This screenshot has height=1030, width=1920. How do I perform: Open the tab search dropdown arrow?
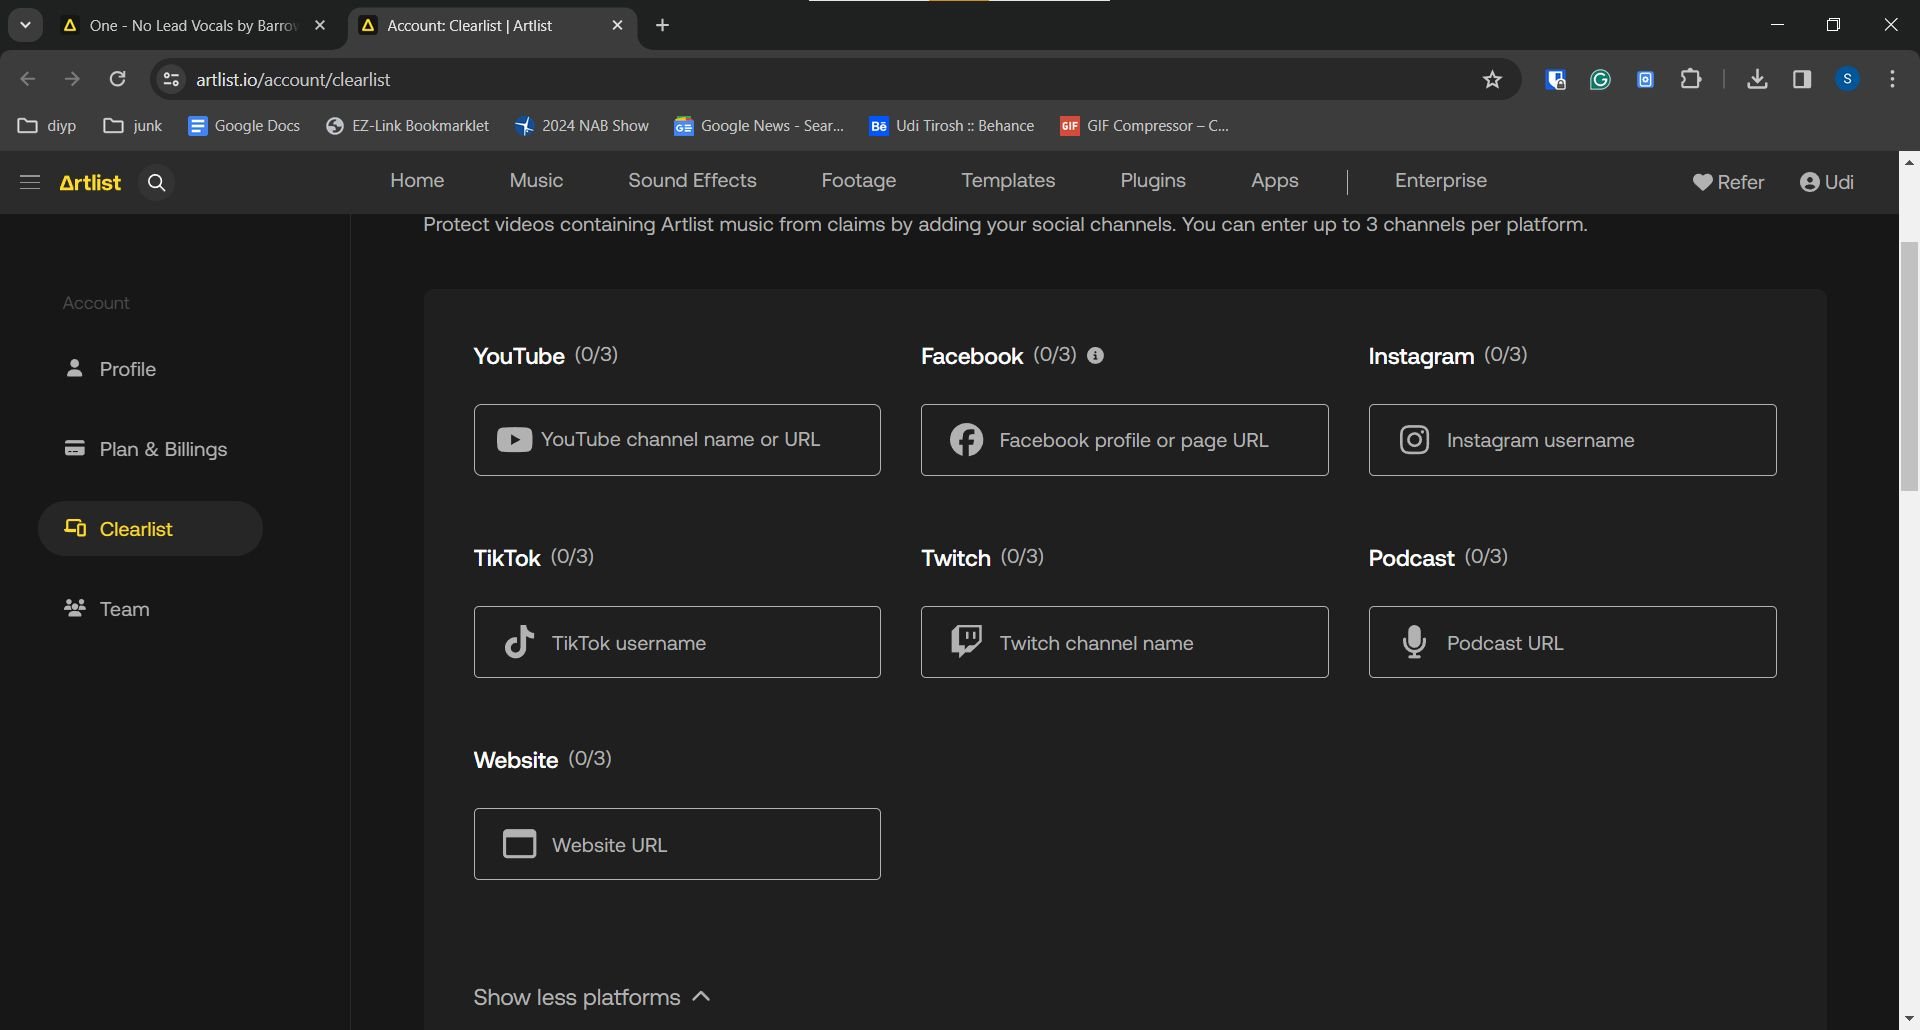25,25
